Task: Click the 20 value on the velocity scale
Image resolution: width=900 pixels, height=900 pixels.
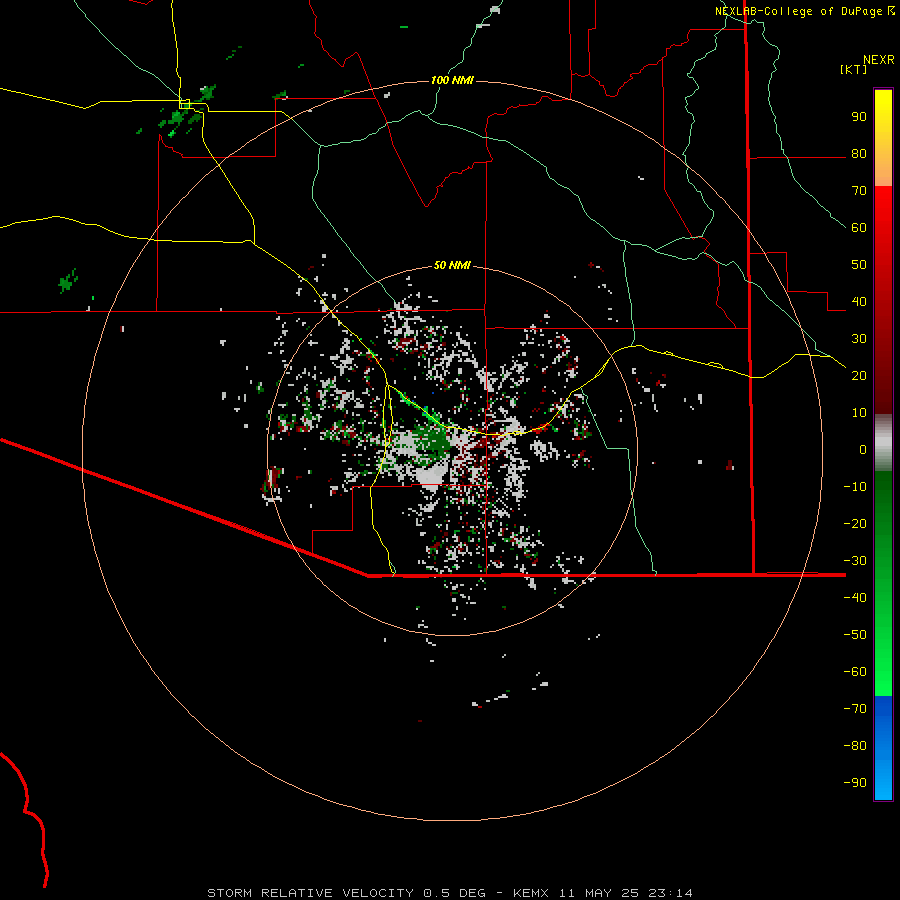Action: point(859,376)
